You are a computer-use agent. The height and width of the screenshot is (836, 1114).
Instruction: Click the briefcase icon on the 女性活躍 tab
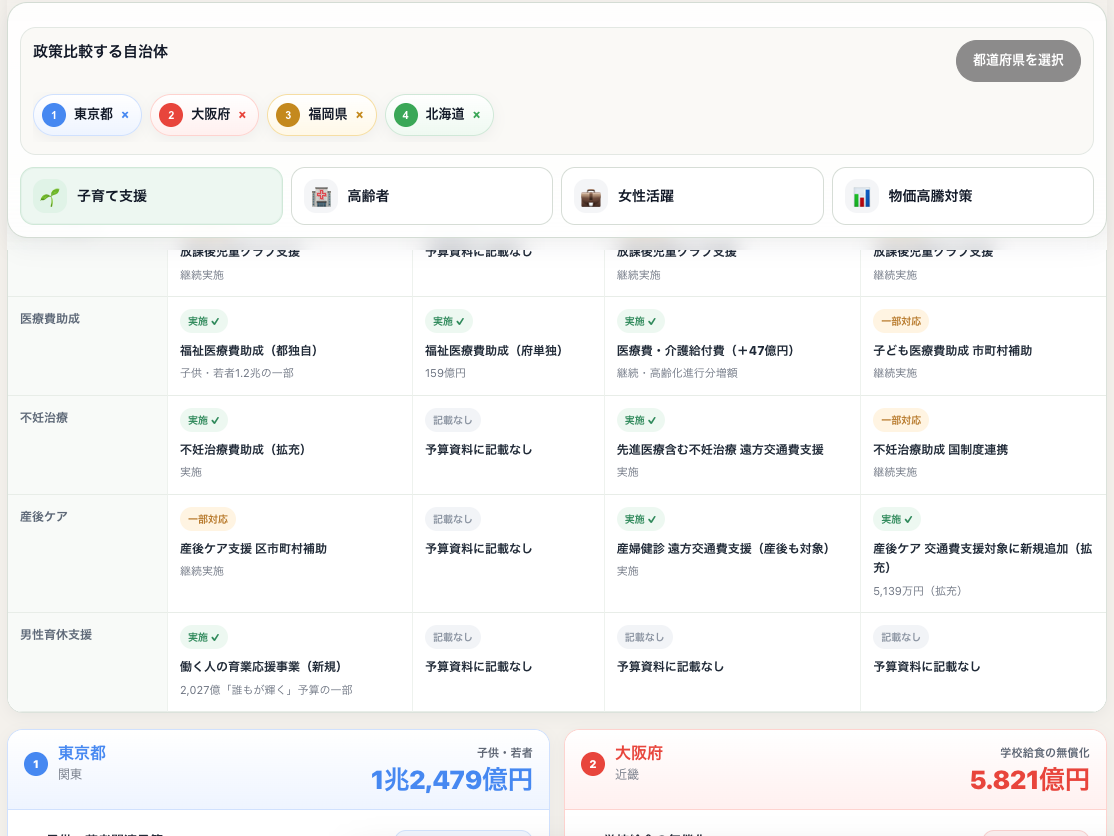point(590,196)
